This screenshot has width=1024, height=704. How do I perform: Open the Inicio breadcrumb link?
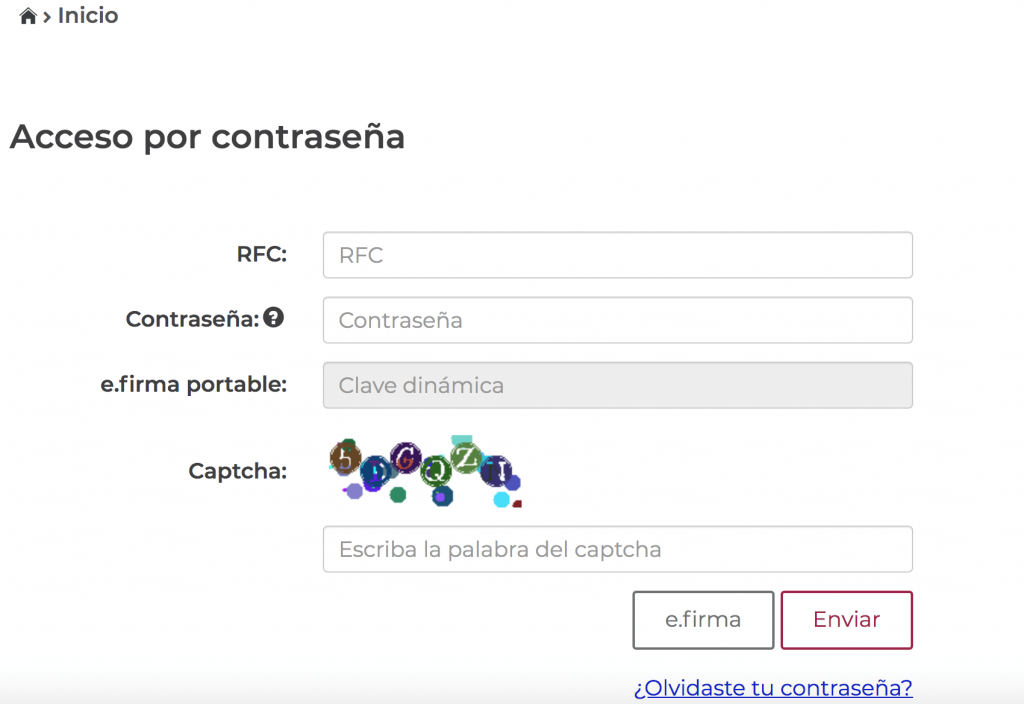[x=88, y=15]
